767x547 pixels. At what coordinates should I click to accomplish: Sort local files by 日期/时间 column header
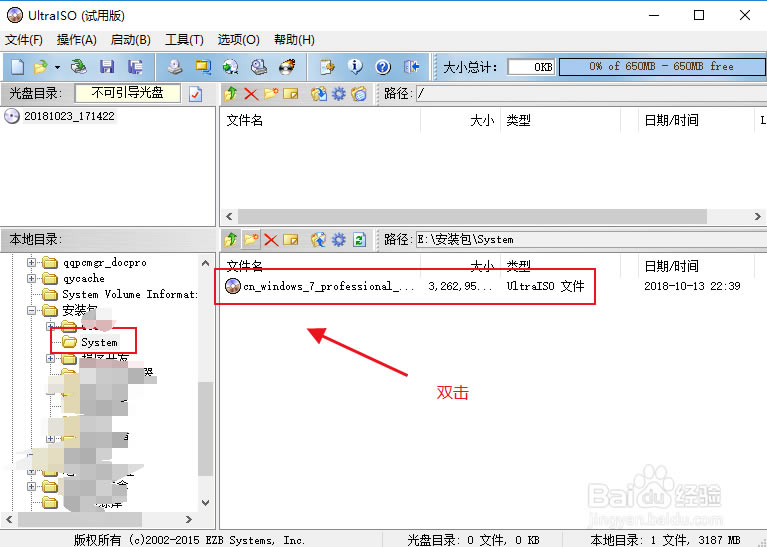pos(695,266)
